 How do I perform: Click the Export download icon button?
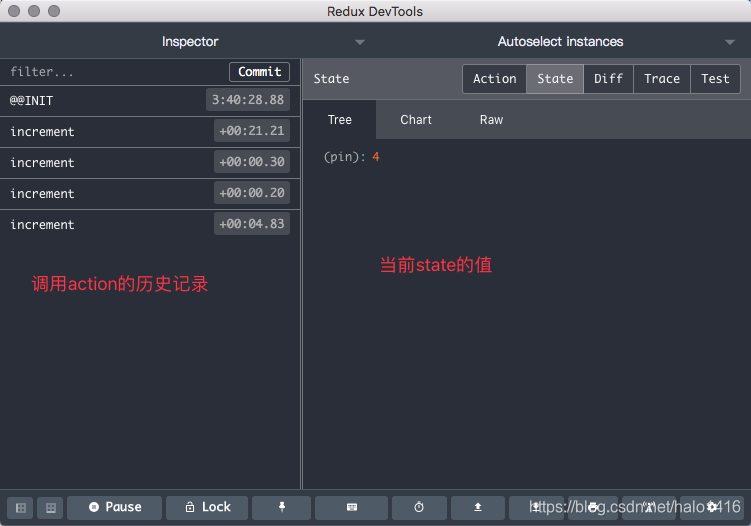(x=536, y=507)
